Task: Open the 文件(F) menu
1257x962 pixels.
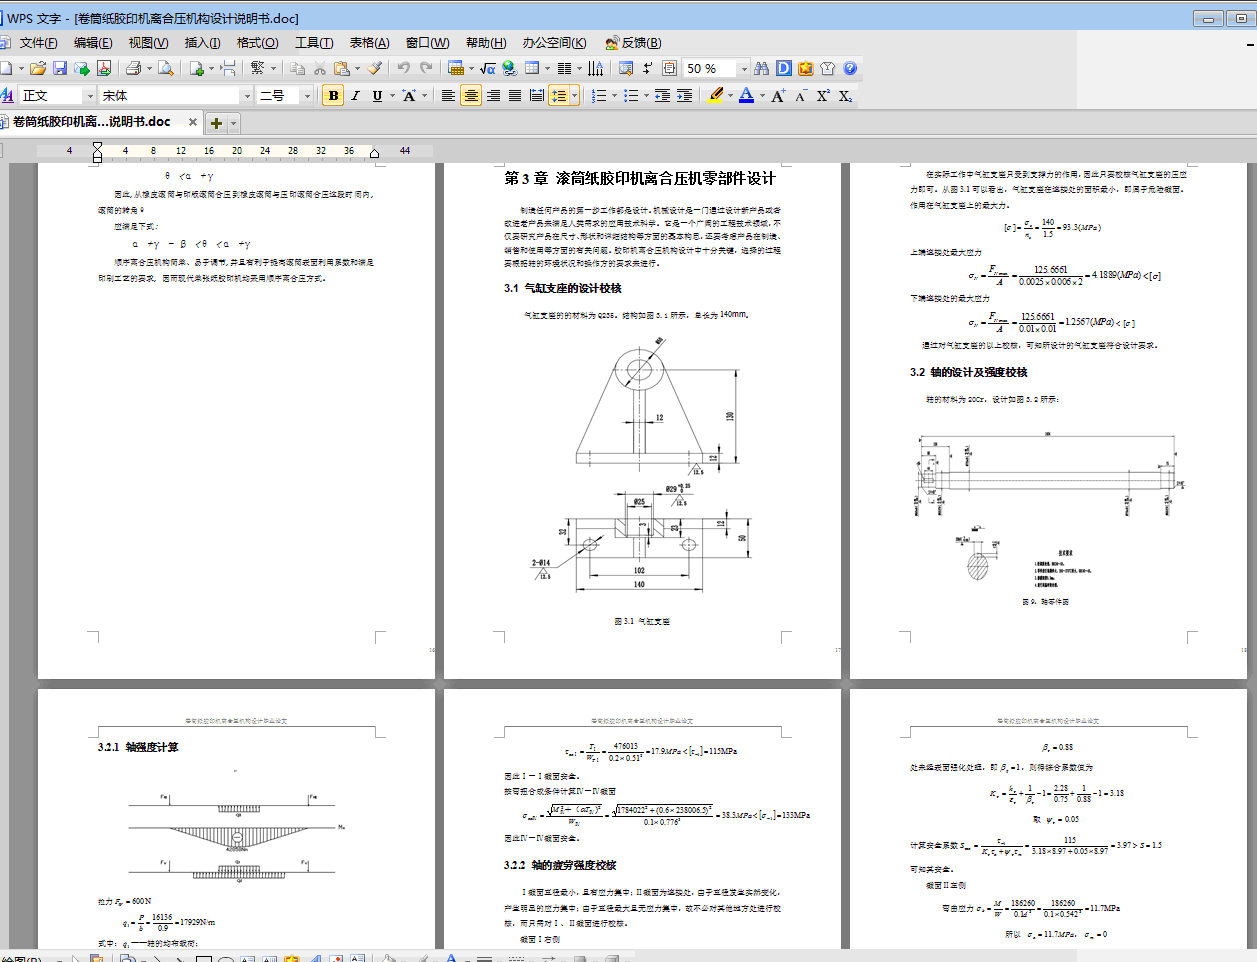Action: point(38,43)
